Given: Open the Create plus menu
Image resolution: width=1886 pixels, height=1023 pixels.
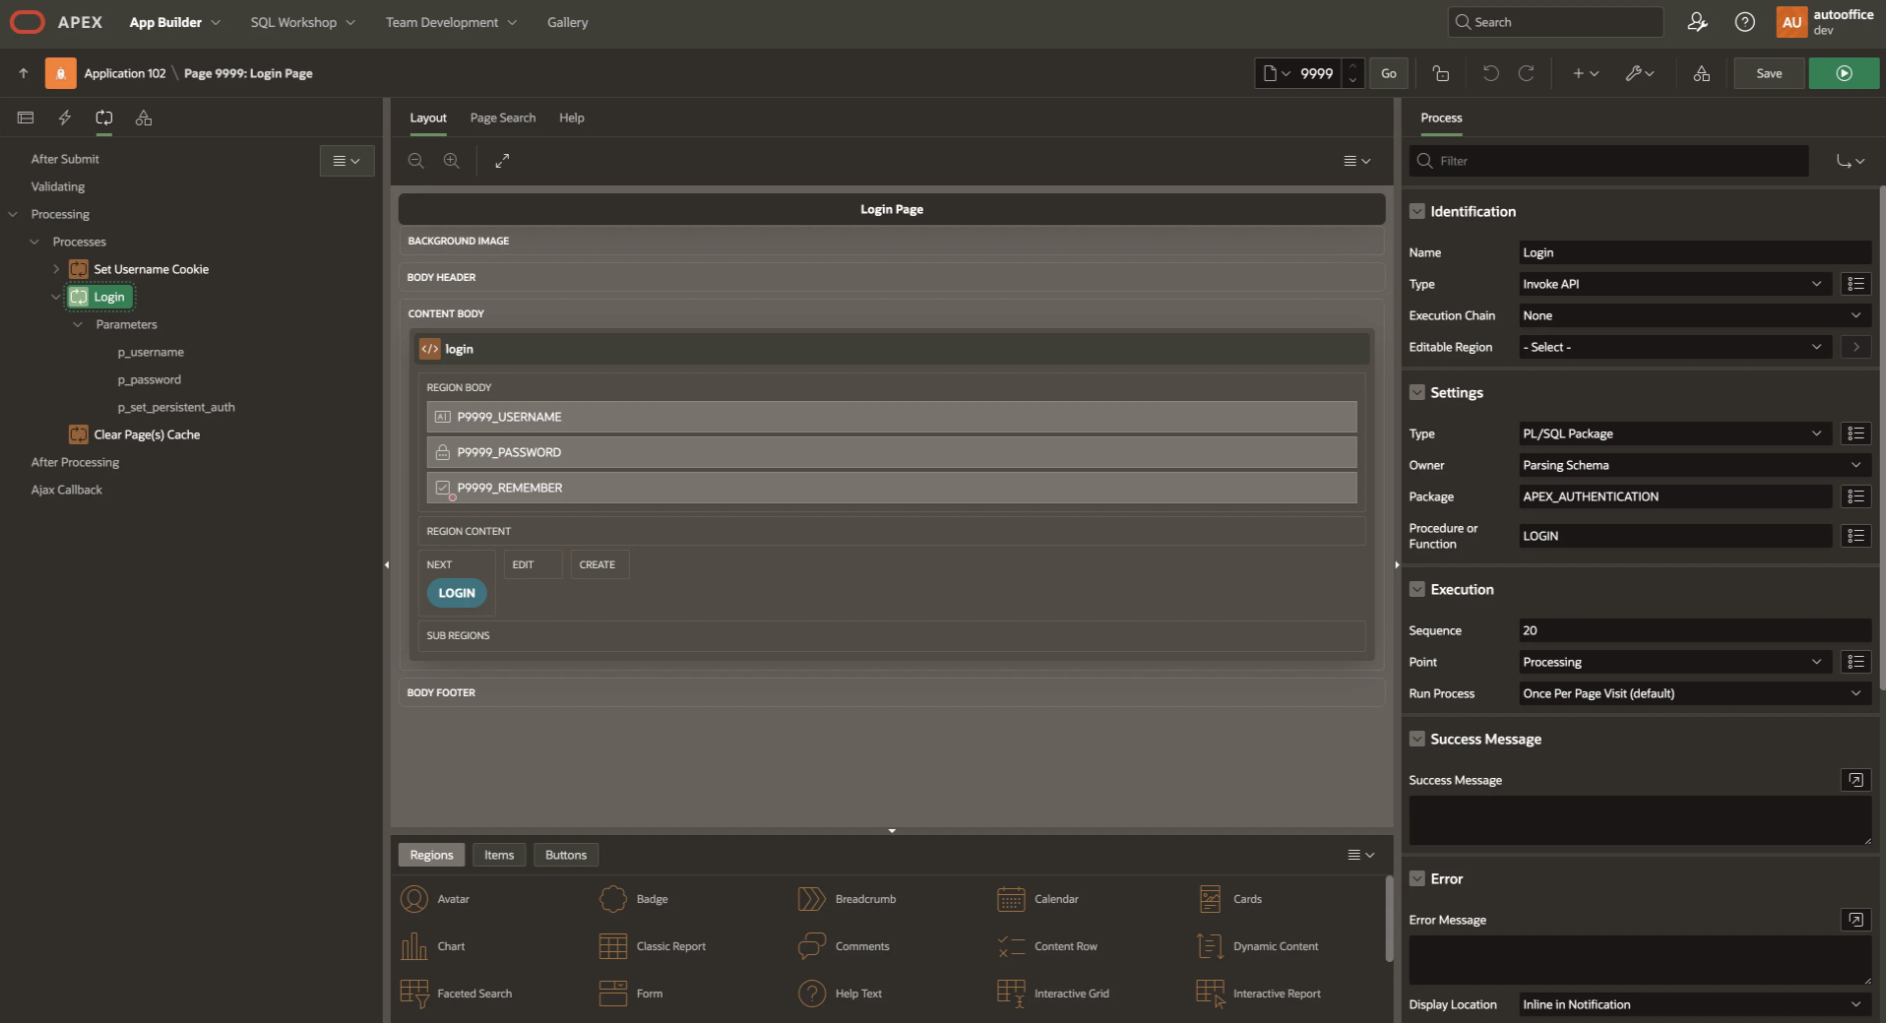Looking at the screenshot, I should [x=1585, y=73].
